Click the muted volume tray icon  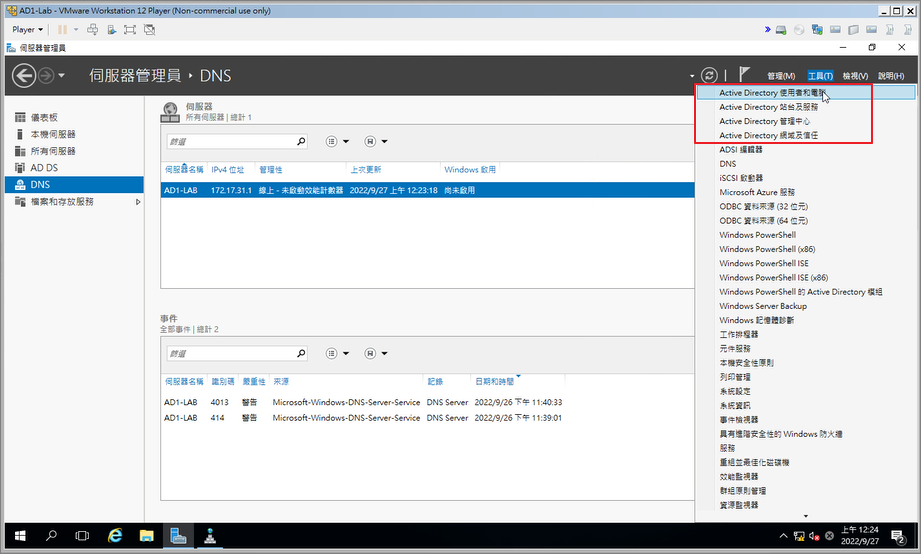814,536
